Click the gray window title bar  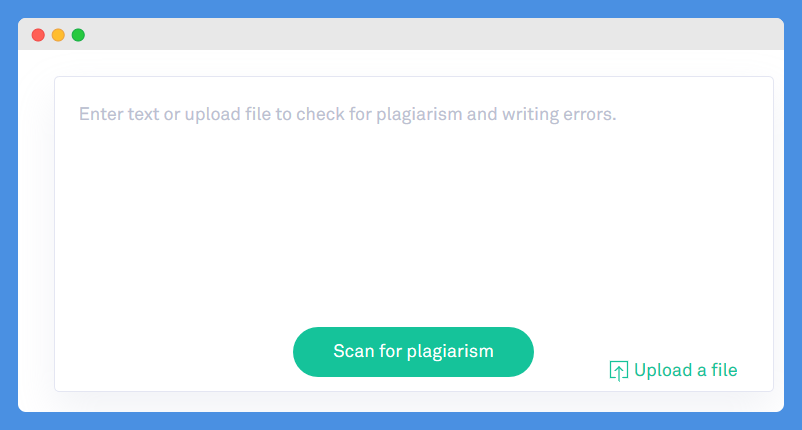pyautogui.click(x=401, y=34)
